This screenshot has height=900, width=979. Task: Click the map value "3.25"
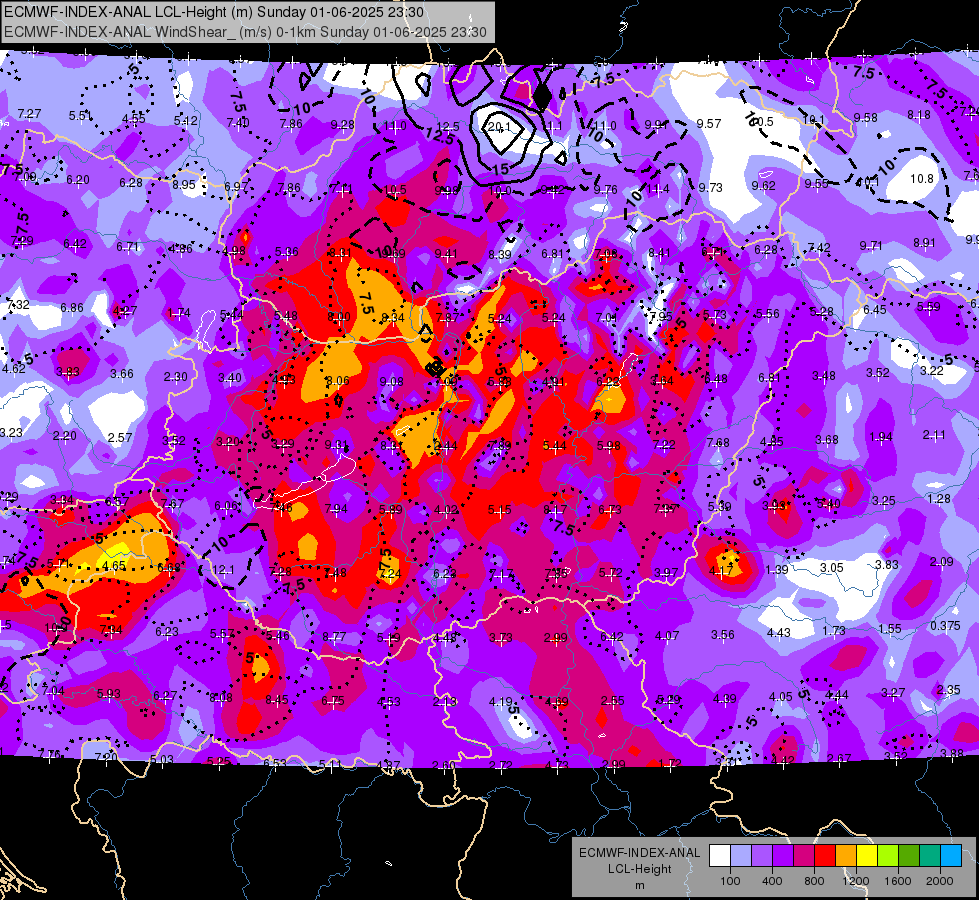click(x=884, y=500)
